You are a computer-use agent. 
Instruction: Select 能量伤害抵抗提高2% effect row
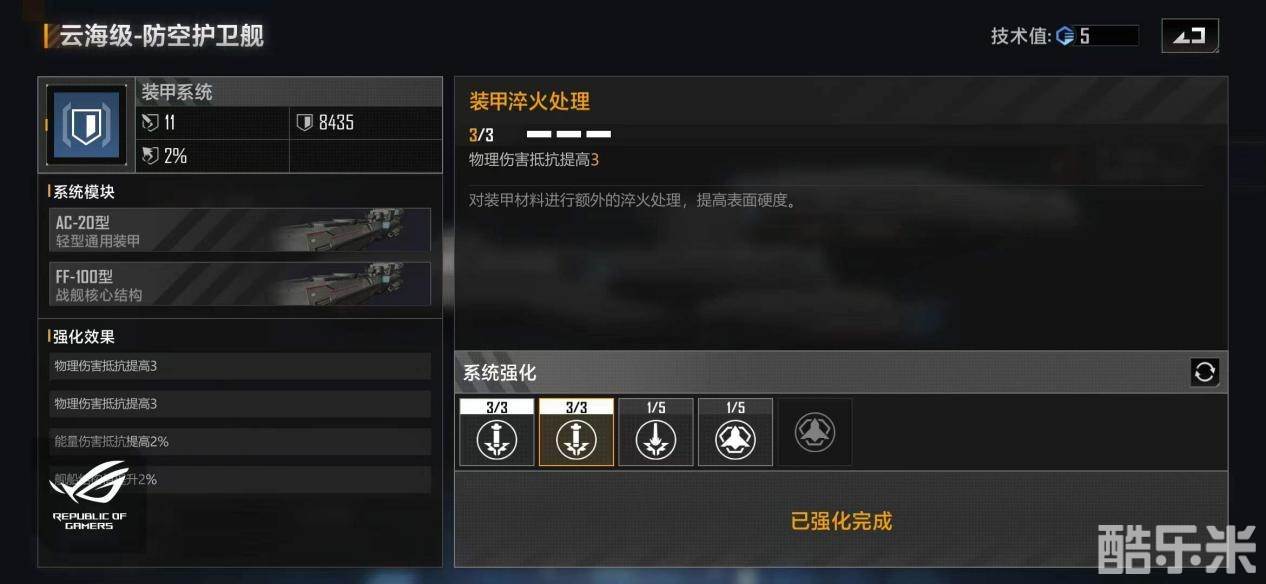tap(240, 441)
